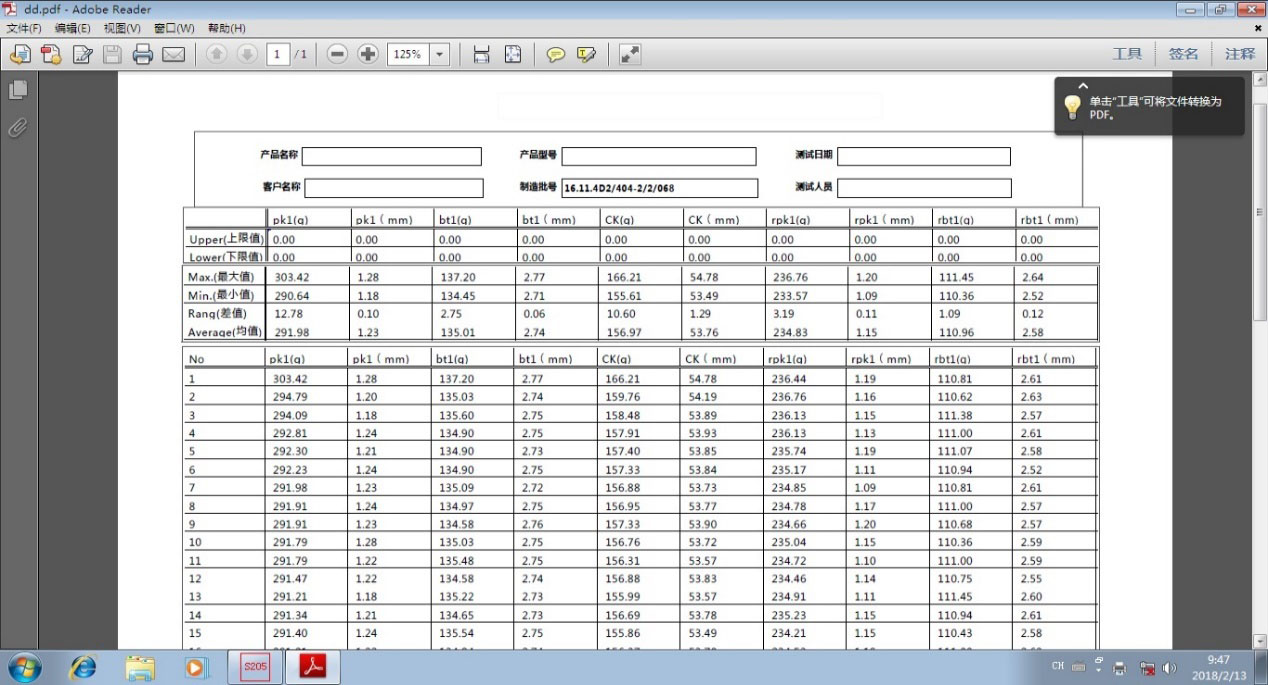Screen dimensions: 1268x685
Task: Open zoom level dropdown arrow
Action: 440,54
